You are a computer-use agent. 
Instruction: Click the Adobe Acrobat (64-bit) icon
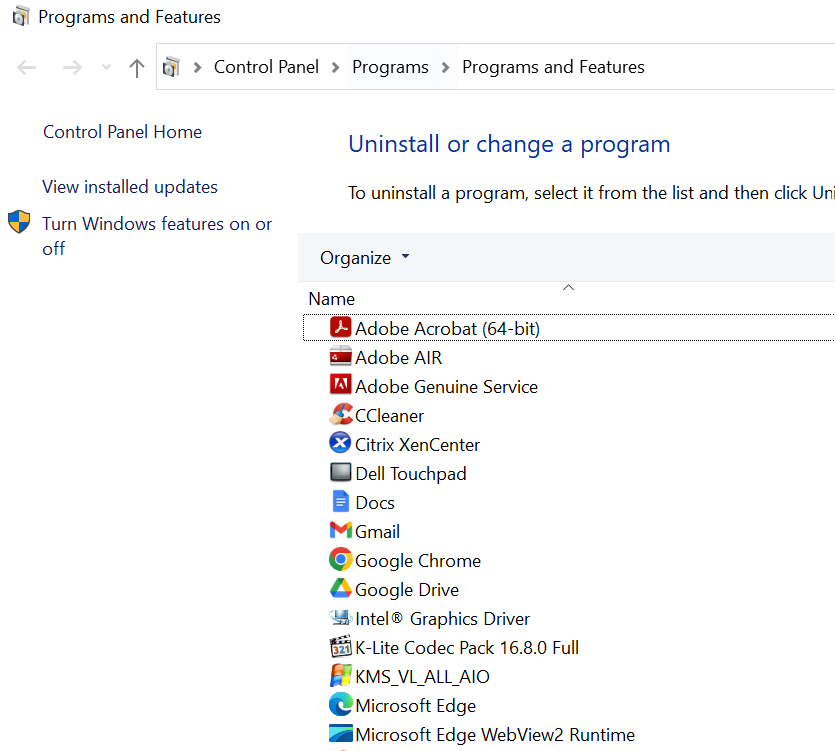pos(340,328)
